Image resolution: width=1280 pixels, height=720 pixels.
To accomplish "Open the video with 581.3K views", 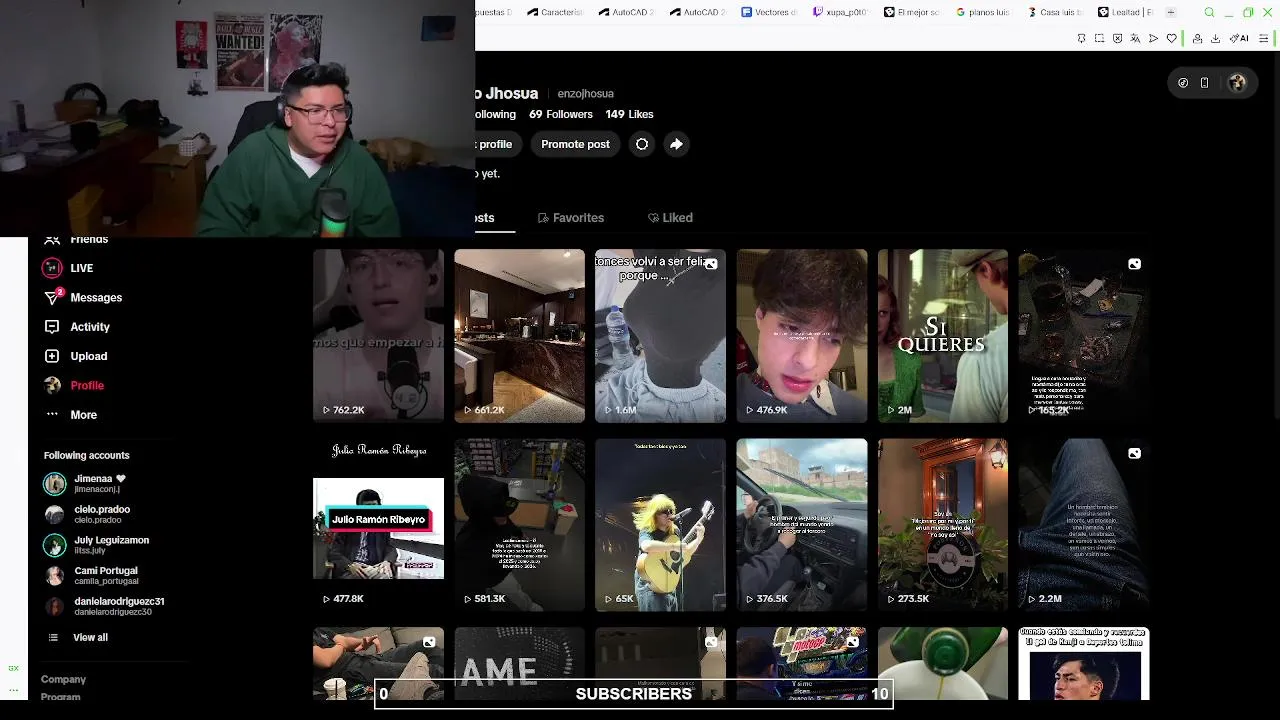I will pos(519,525).
